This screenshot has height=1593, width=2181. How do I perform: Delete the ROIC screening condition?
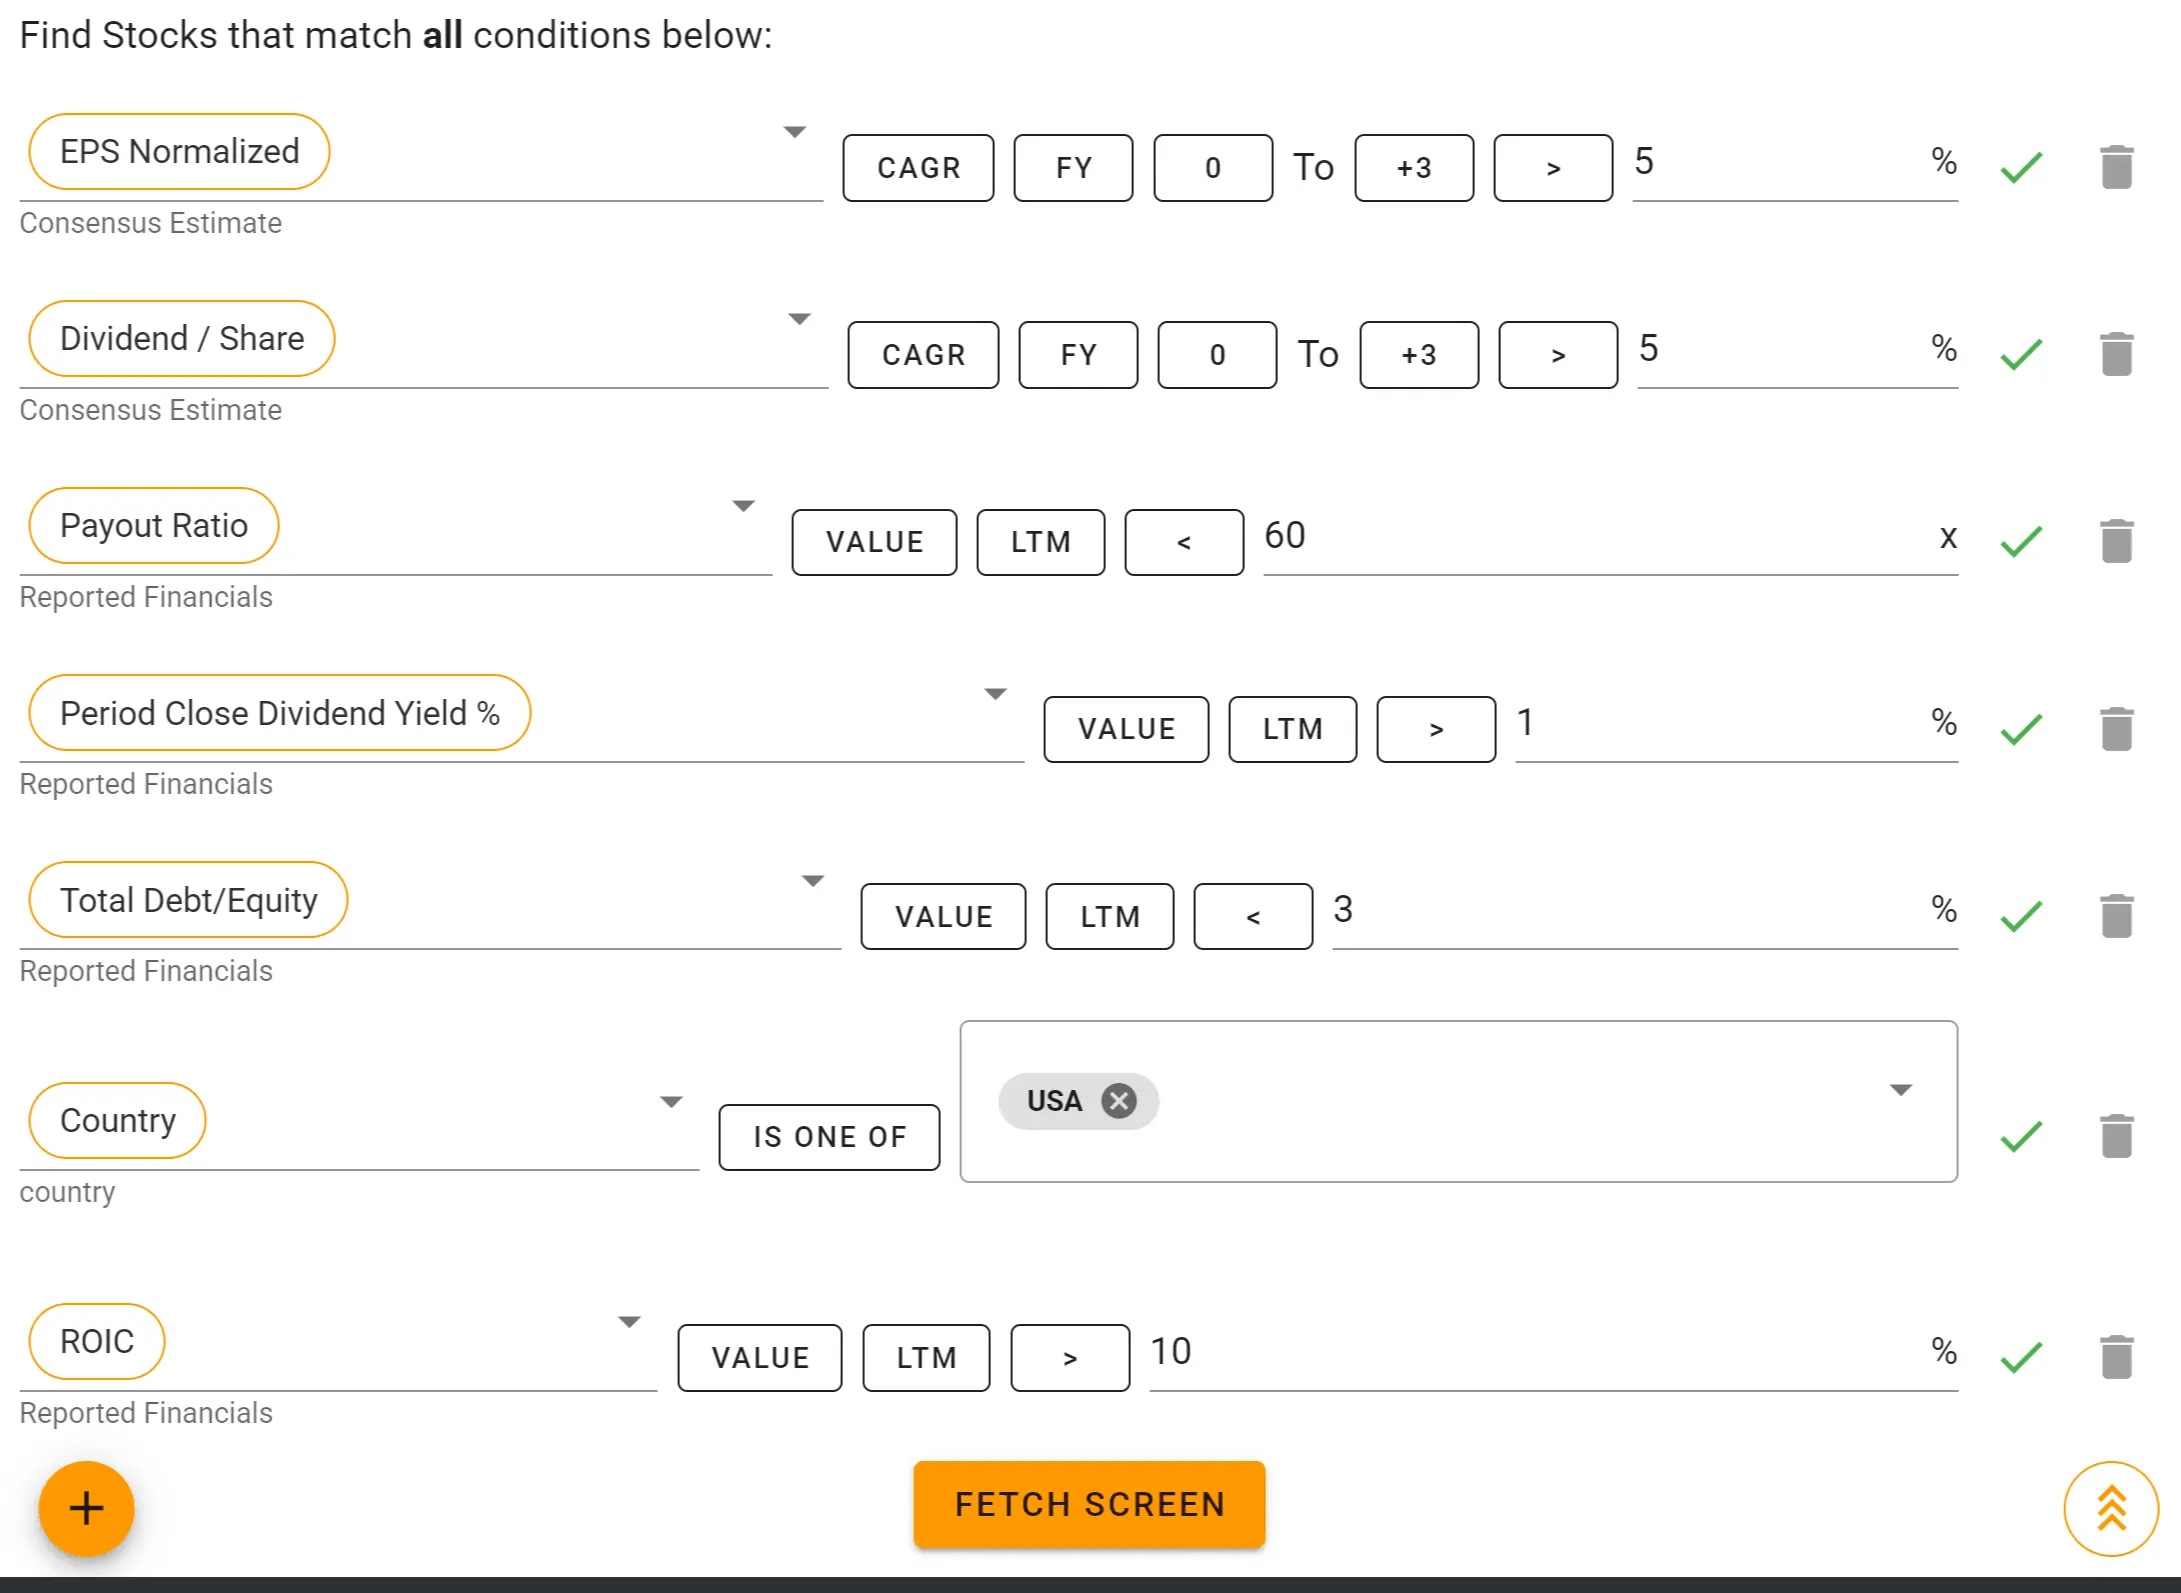tap(2116, 1357)
